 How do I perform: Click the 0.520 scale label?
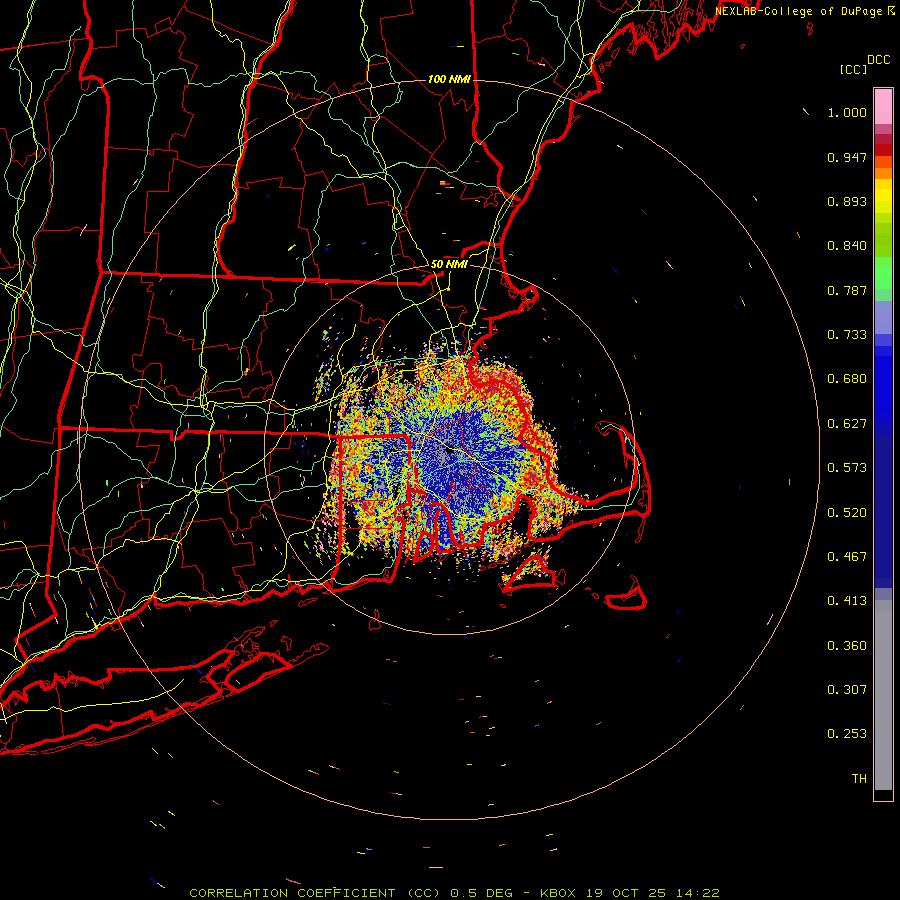(847, 513)
